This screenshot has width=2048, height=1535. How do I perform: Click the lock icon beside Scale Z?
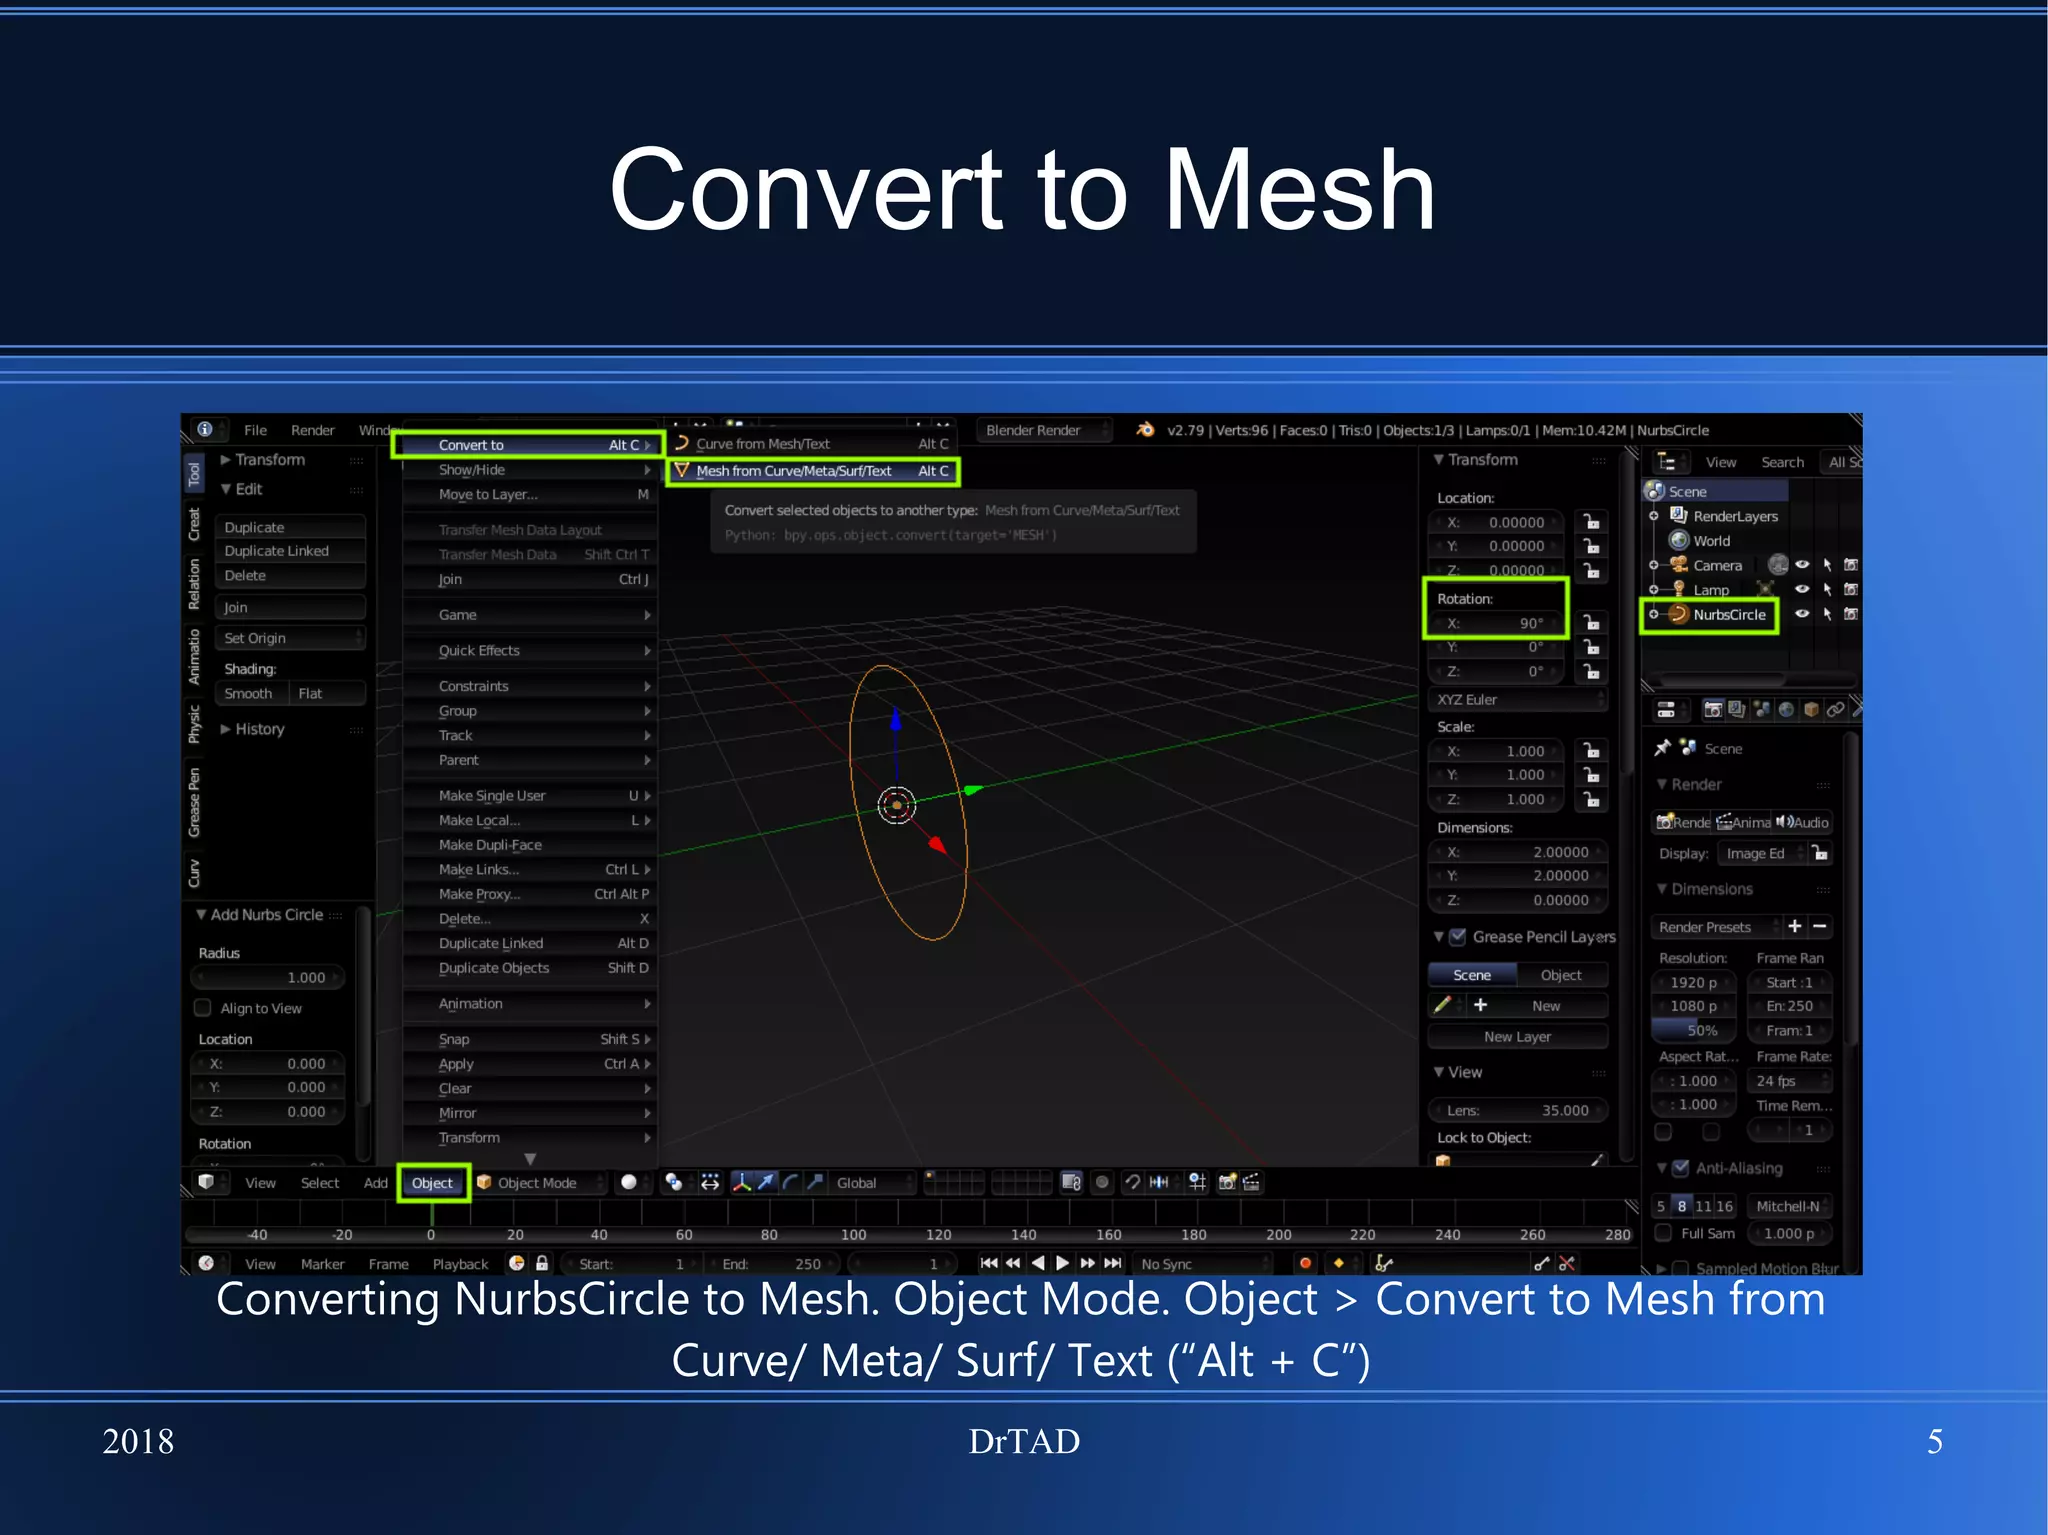(x=1590, y=799)
